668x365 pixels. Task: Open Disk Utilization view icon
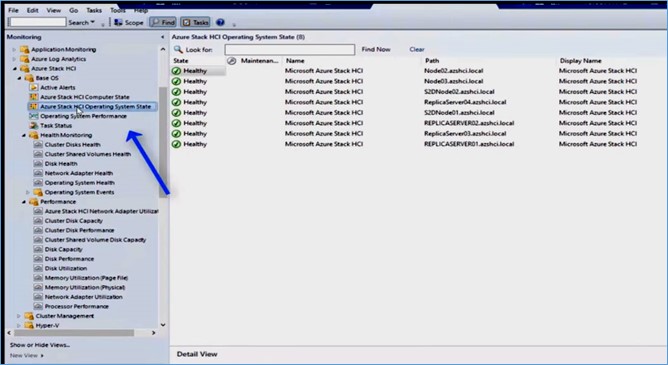tap(38, 268)
